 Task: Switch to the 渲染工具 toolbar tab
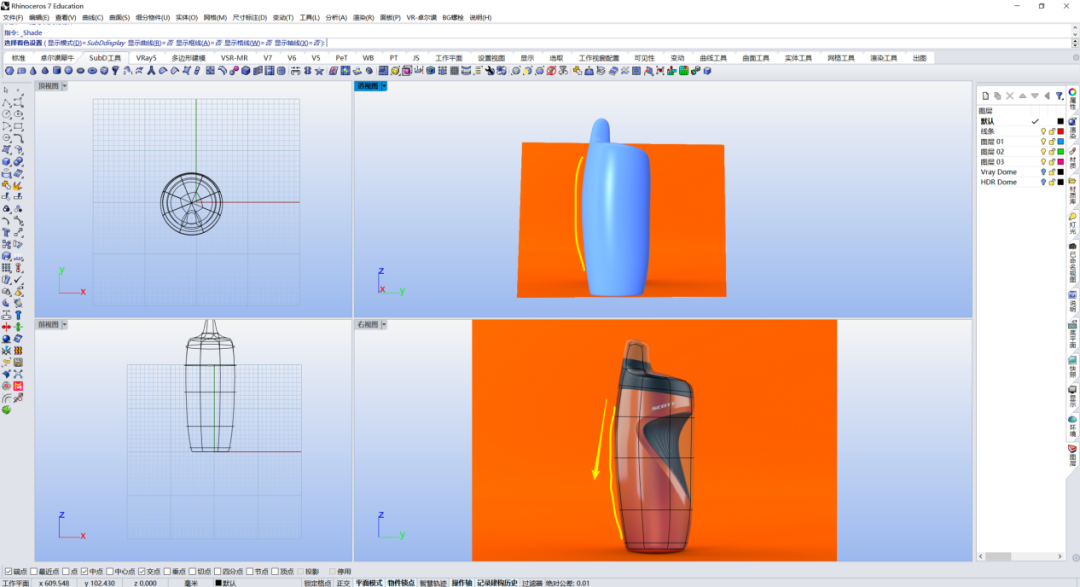(x=883, y=58)
